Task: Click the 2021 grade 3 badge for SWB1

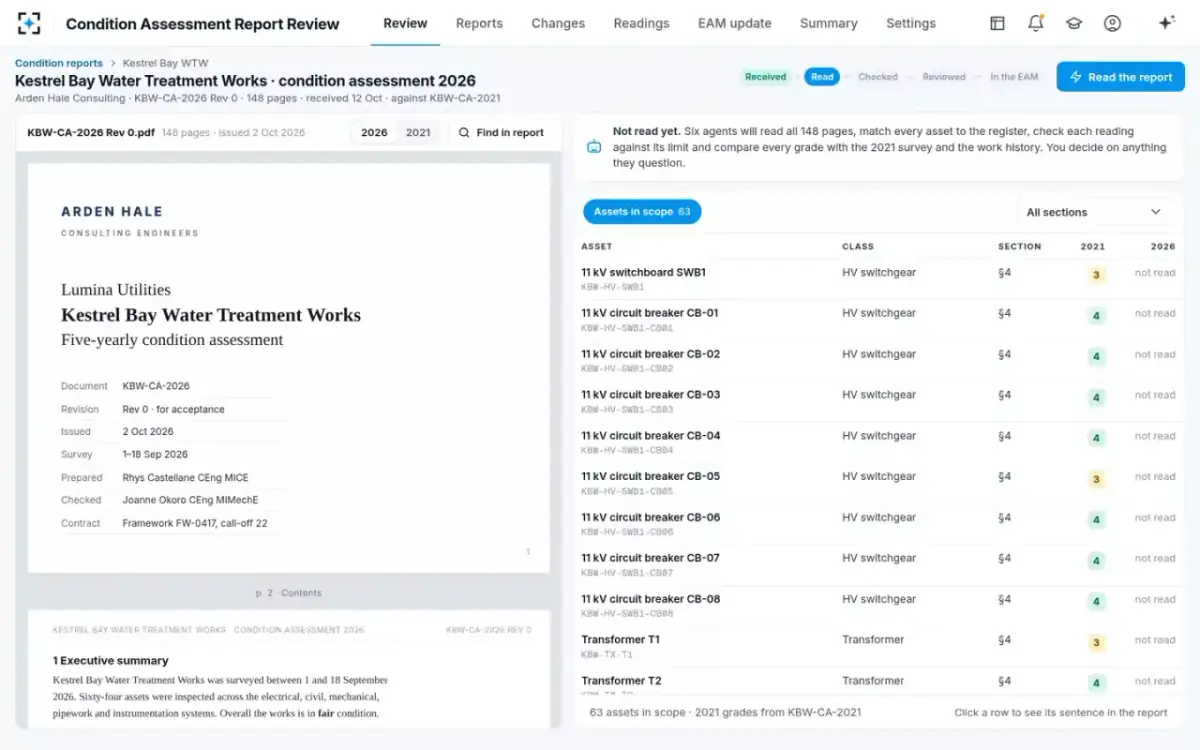Action: point(1096,275)
